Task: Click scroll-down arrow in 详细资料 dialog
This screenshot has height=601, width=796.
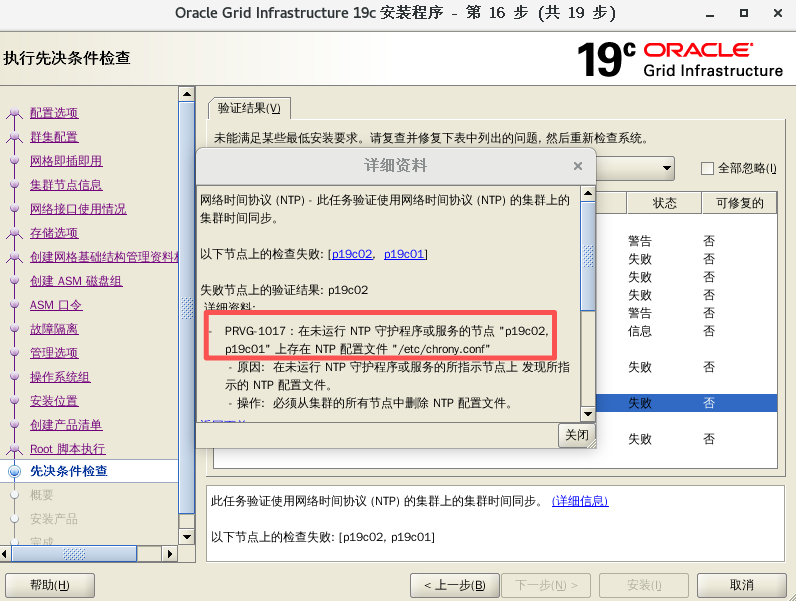Action: coord(588,414)
